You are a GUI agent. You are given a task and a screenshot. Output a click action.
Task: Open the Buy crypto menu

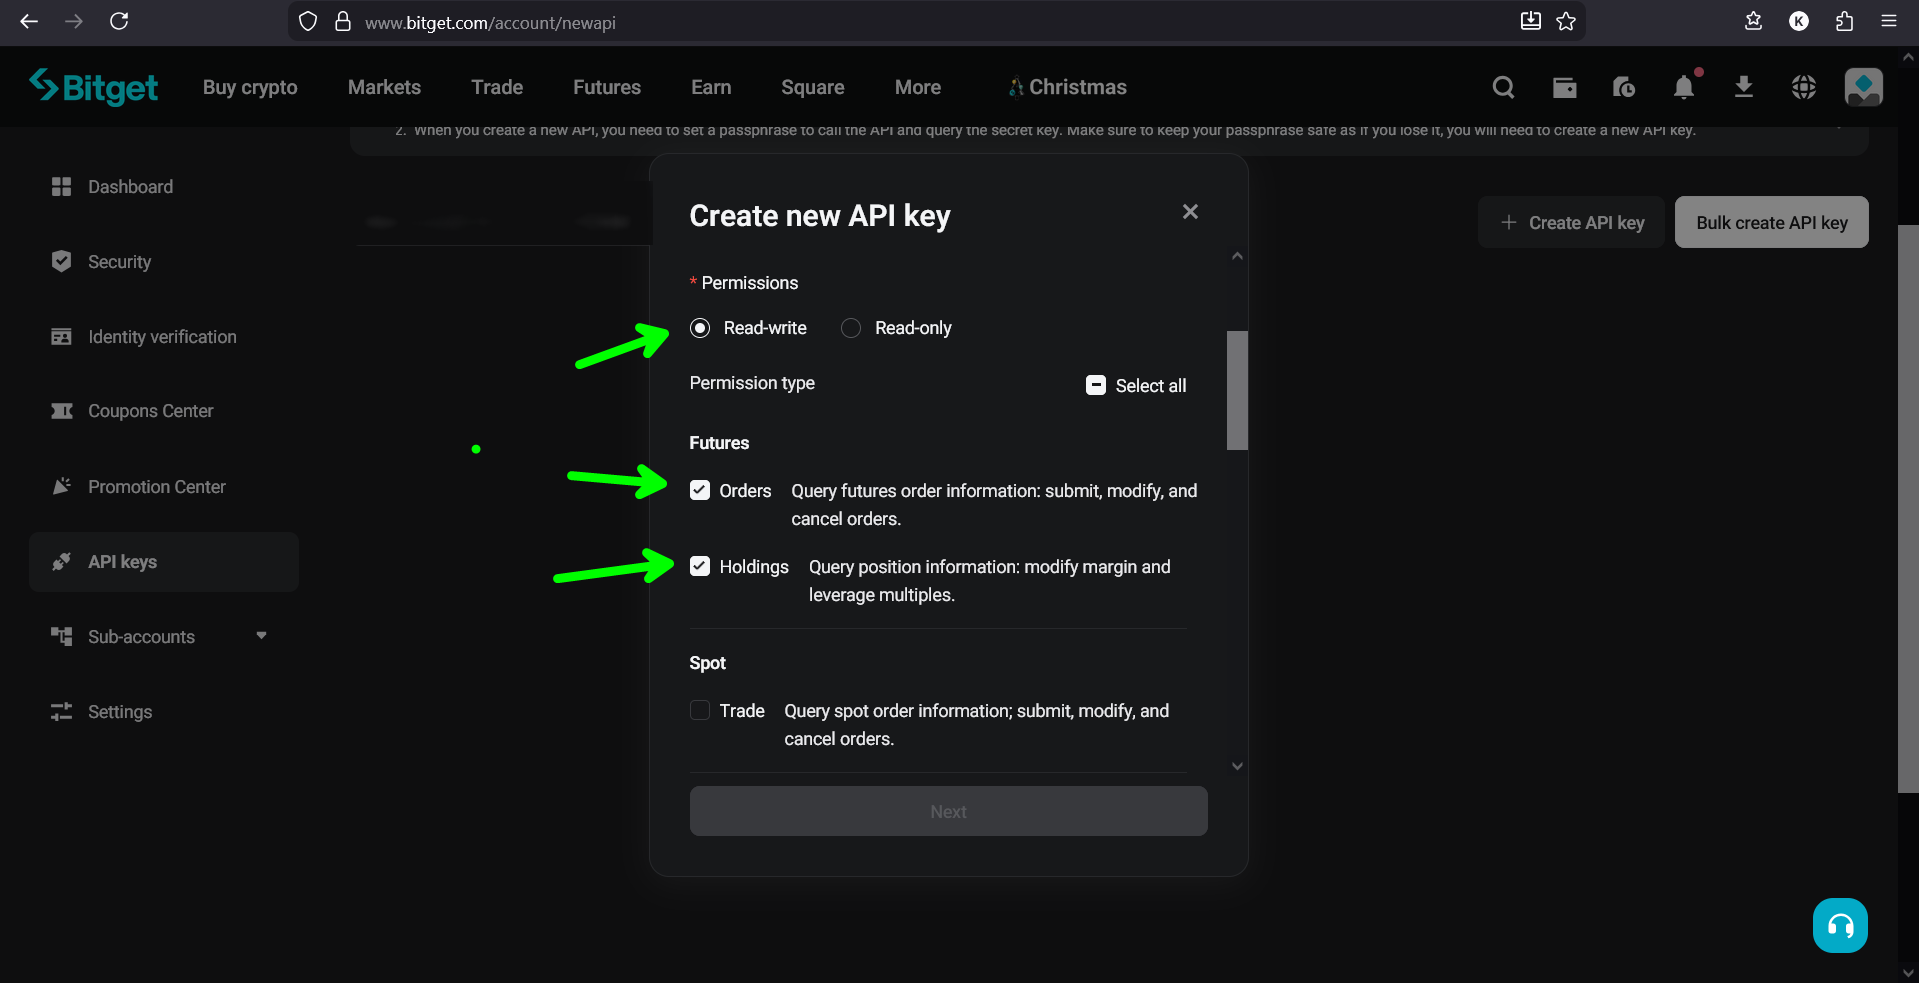[x=250, y=87]
